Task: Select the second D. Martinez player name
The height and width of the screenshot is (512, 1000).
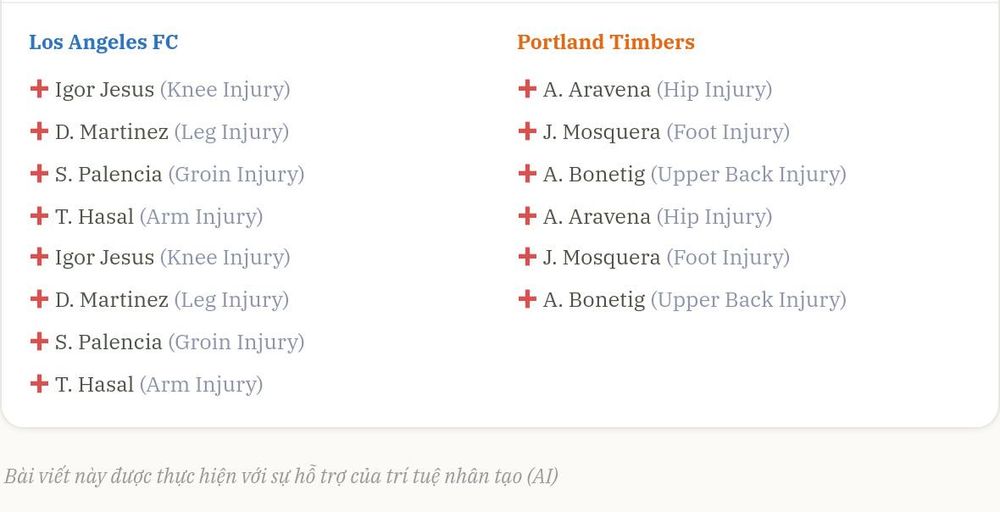Action: click(x=112, y=300)
